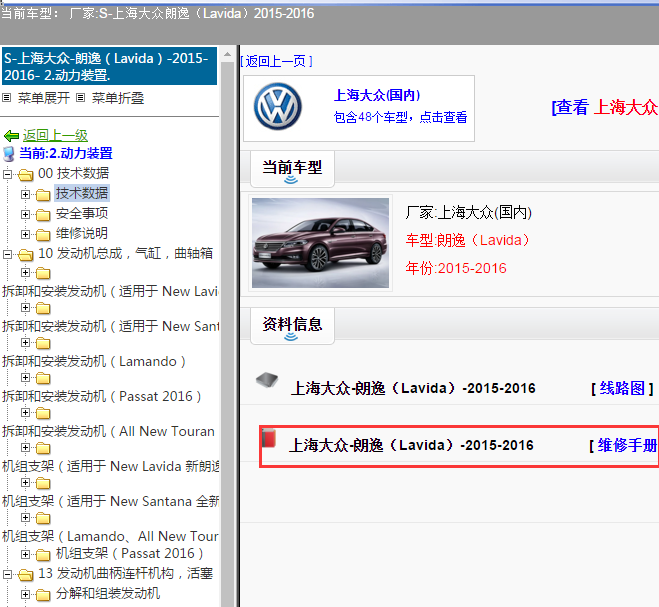Click the blue header S-上海大众-朗逸 title
Viewport: 659px width, 607px height.
(109, 66)
